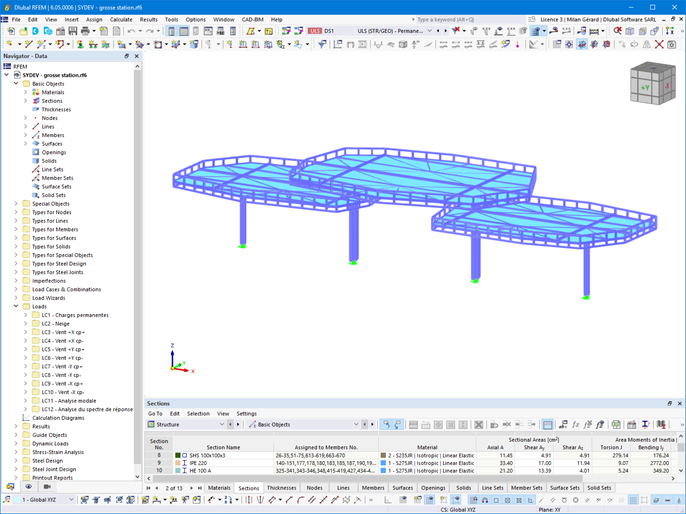Click the New model icon
The height and width of the screenshot is (514, 686).
11,31
